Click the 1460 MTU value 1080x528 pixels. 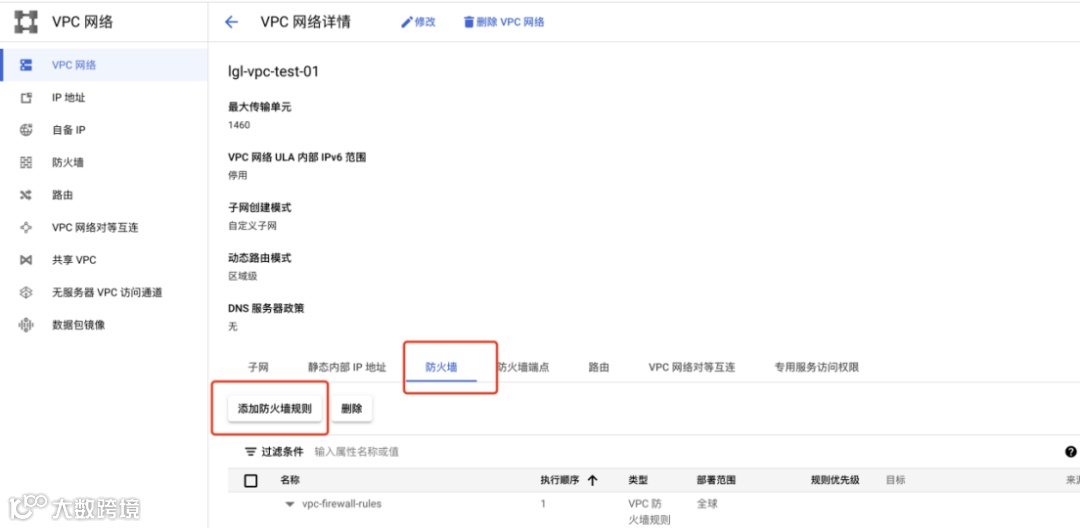[x=239, y=125]
